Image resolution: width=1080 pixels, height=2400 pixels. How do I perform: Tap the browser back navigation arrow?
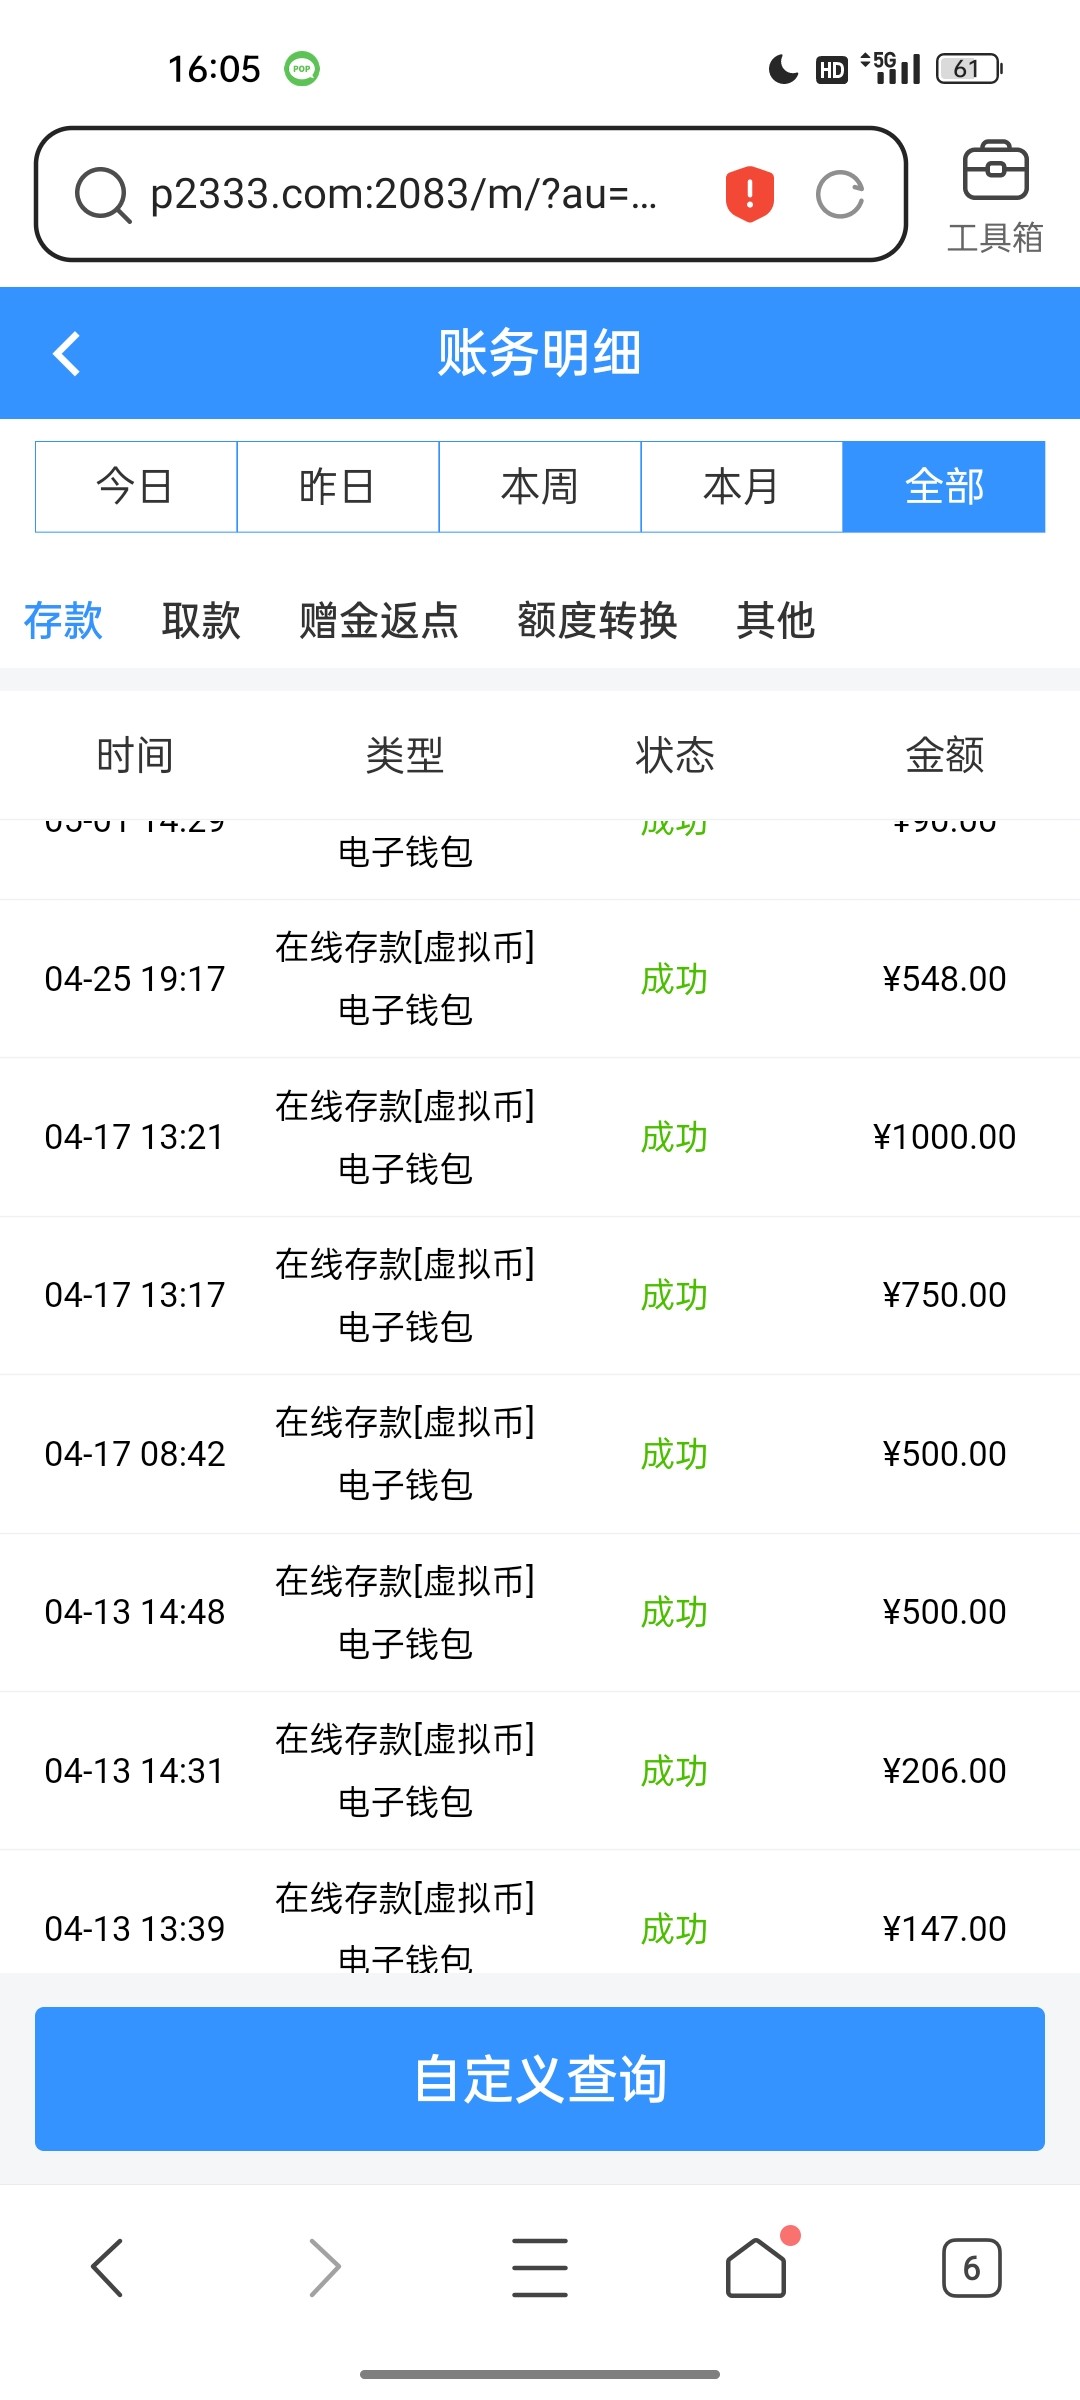coord(107,2267)
